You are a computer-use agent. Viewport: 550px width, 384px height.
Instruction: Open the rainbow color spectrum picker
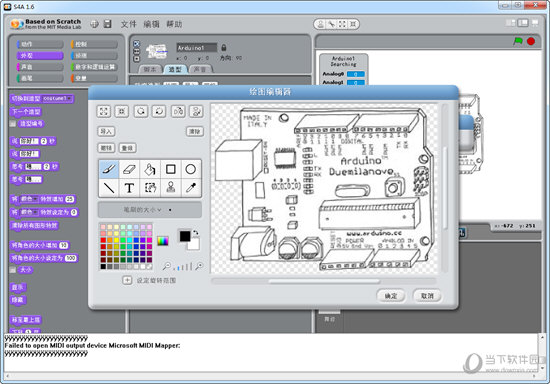point(162,241)
